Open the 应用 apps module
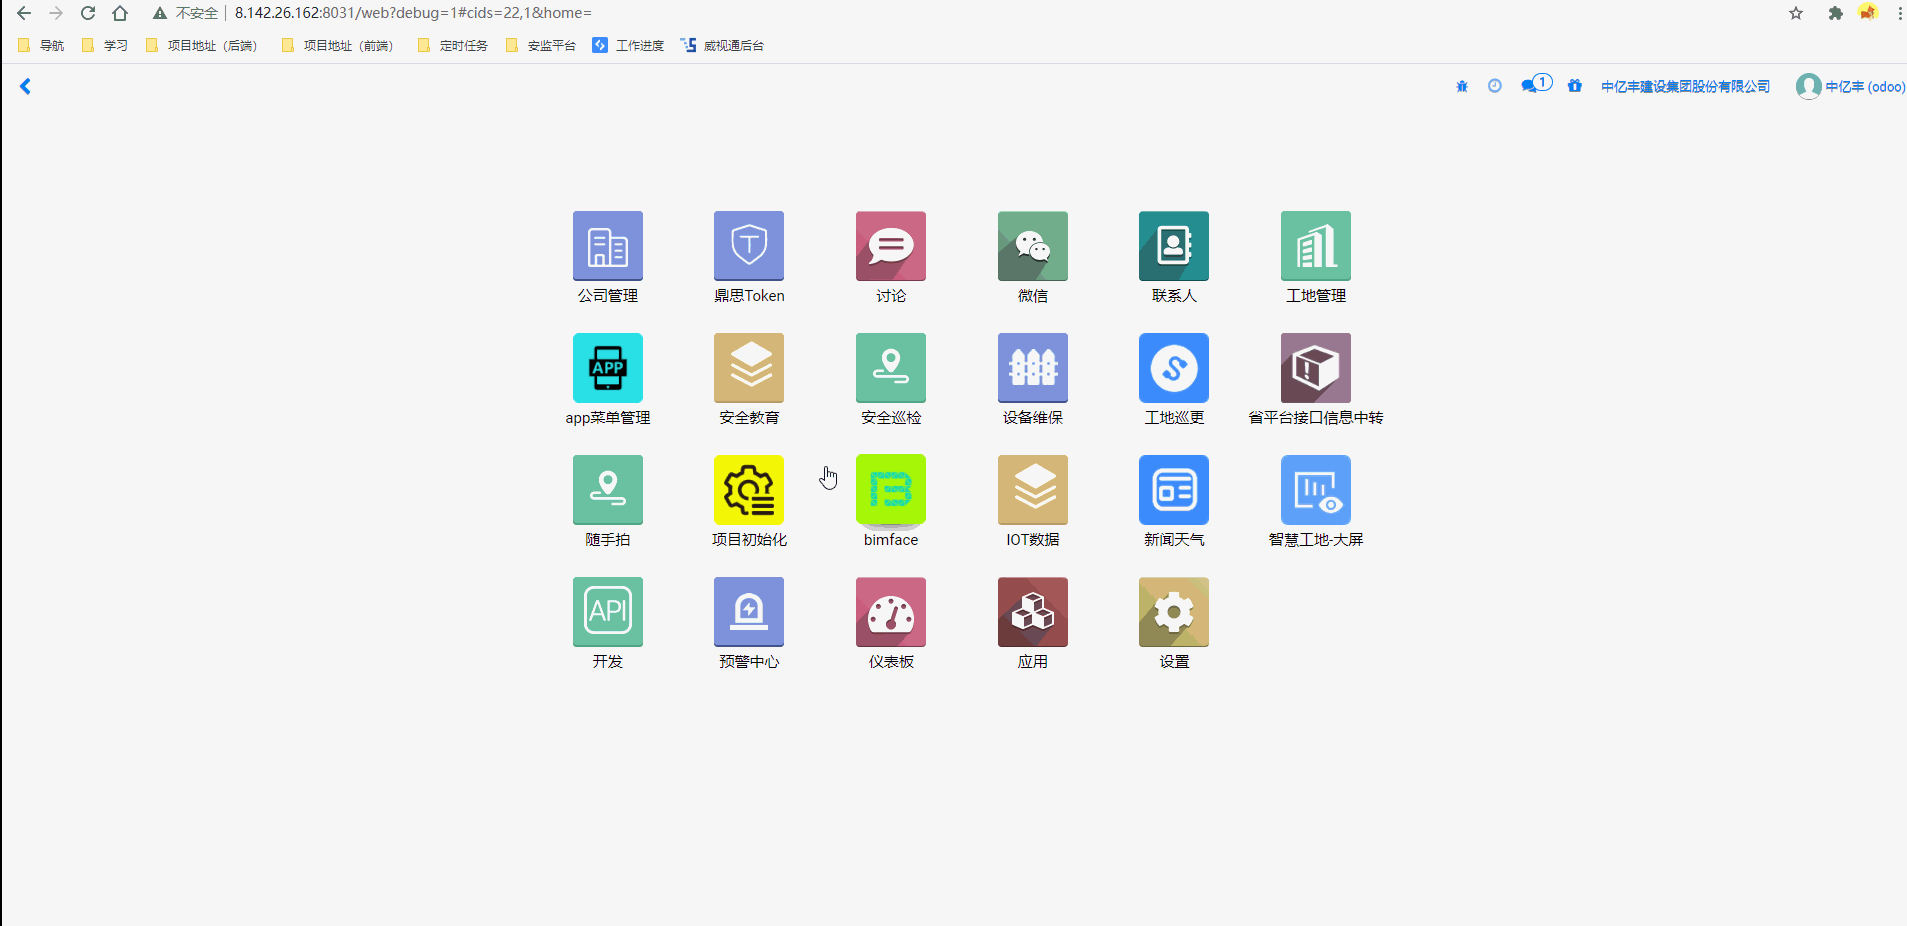Viewport: 1907px width, 926px height. [1033, 612]
